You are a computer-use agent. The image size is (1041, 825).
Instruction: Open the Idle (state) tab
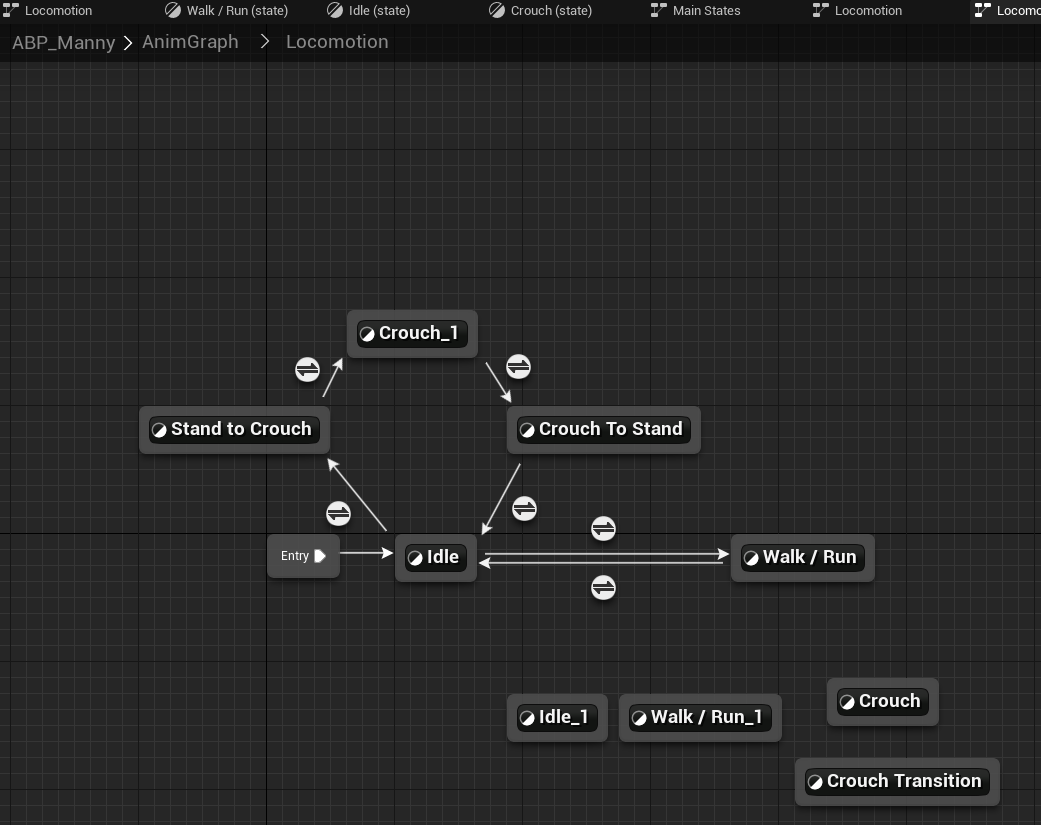(371, 10)
